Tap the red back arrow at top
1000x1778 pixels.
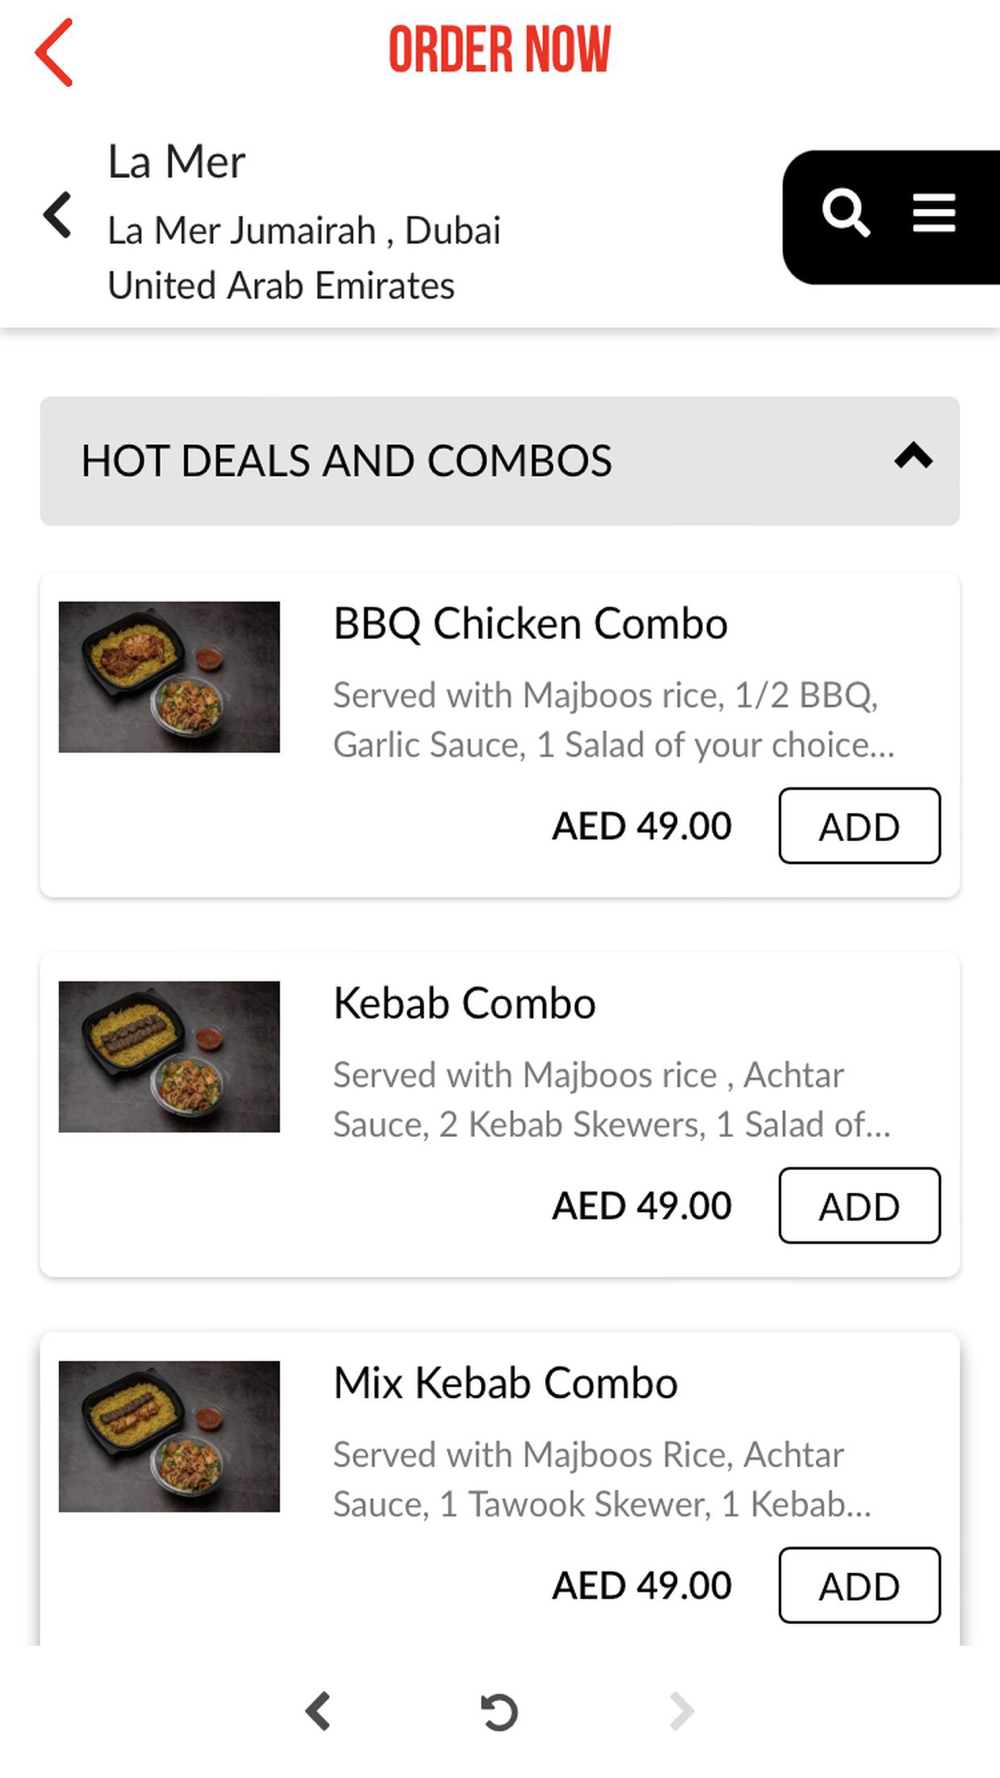[x=55, y=52]
